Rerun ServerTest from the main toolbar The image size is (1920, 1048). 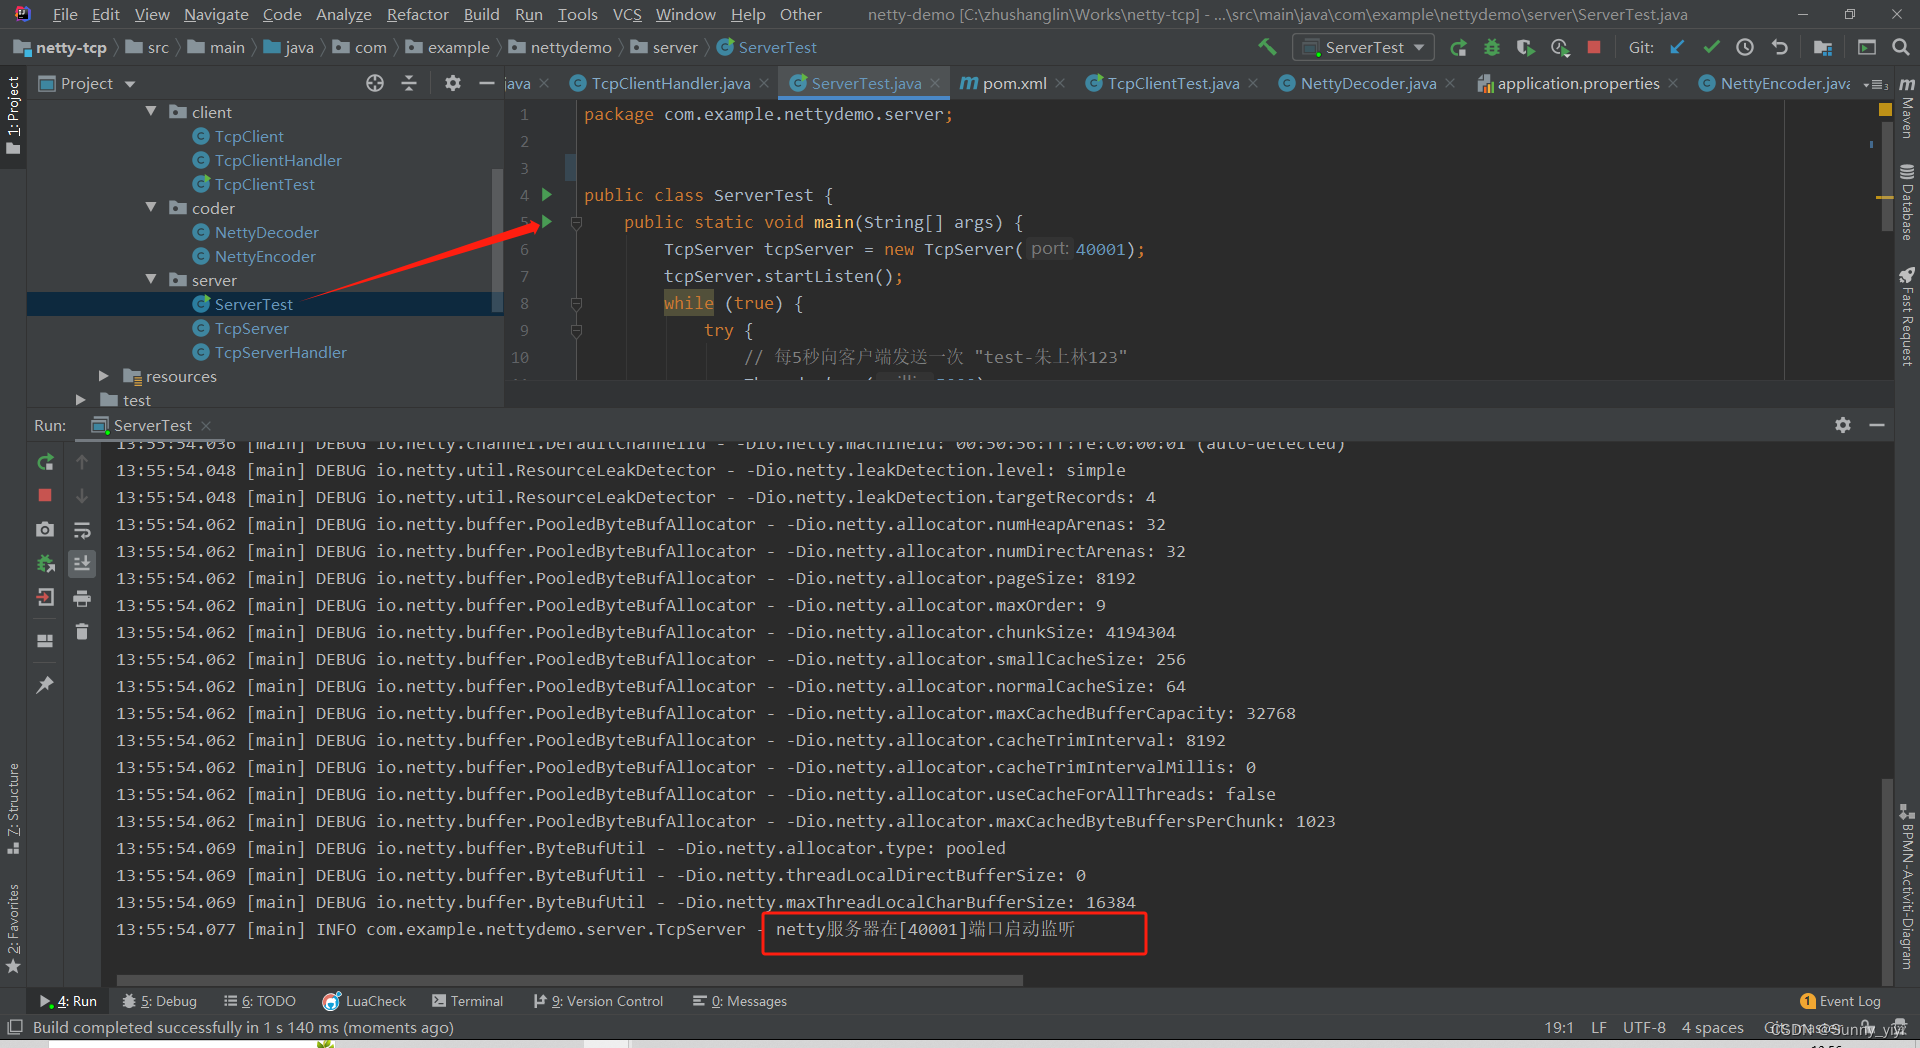click(1459, 47)
